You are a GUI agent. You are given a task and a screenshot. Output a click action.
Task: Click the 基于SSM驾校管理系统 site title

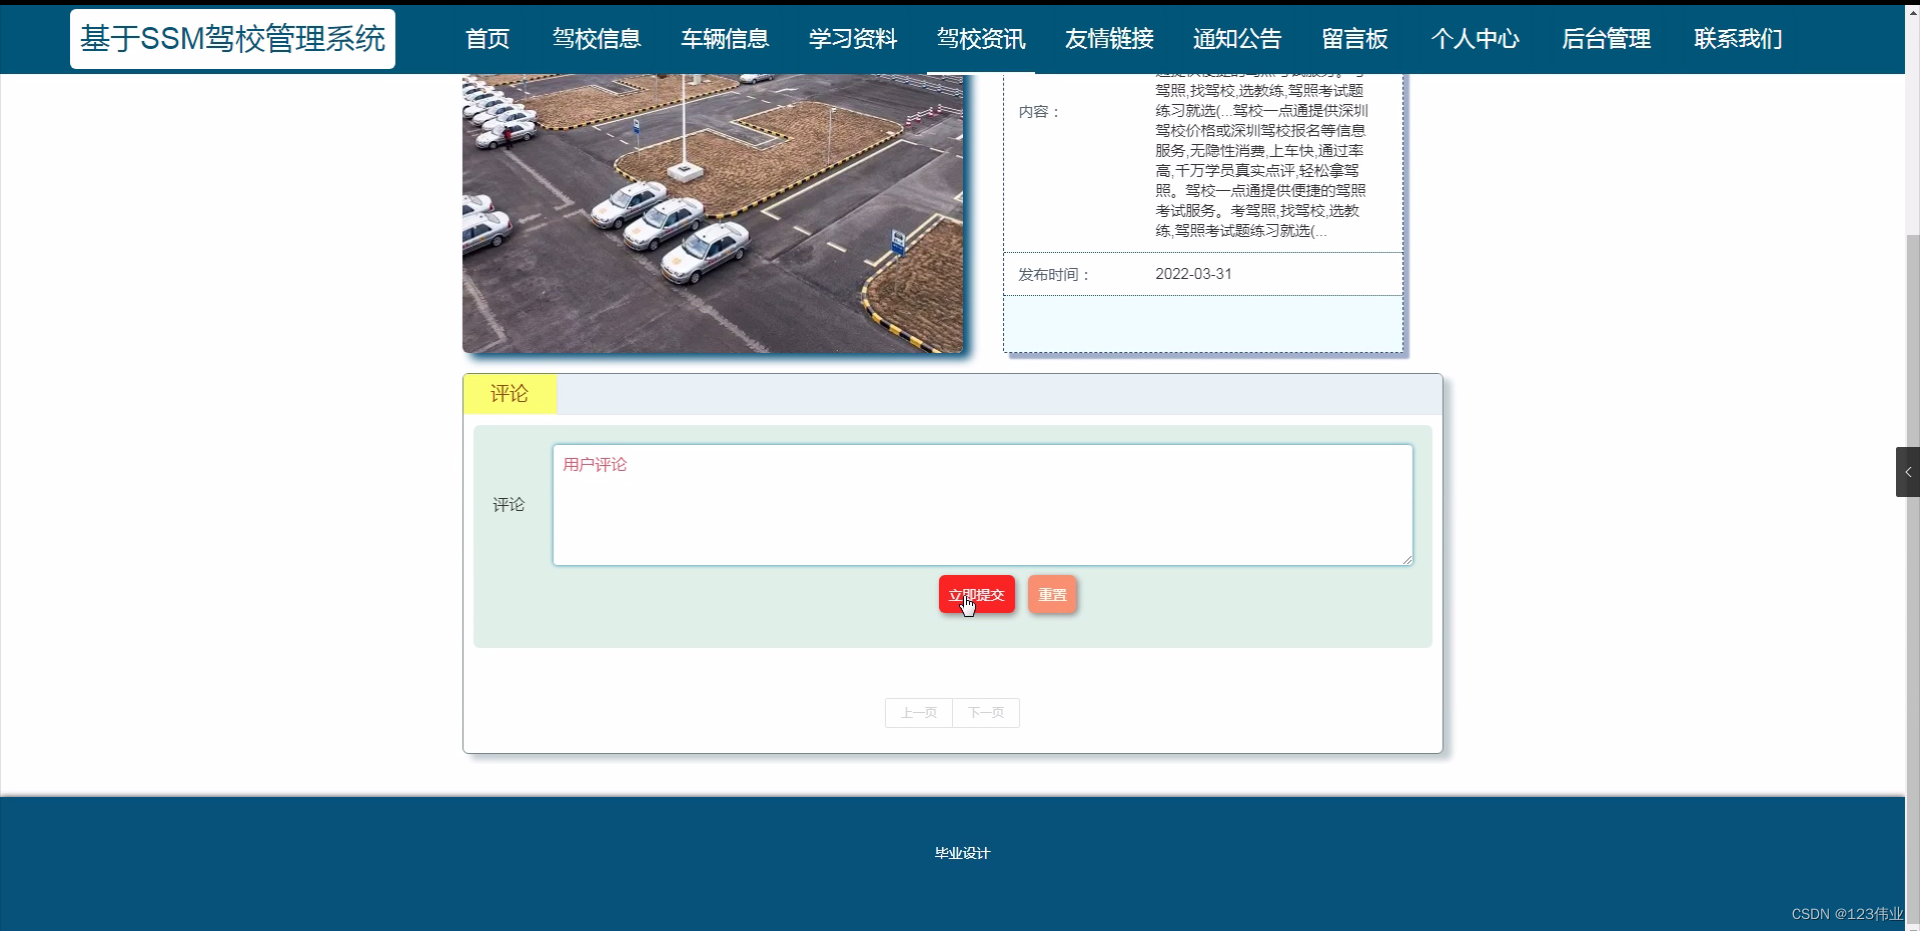tap(232, 39)
